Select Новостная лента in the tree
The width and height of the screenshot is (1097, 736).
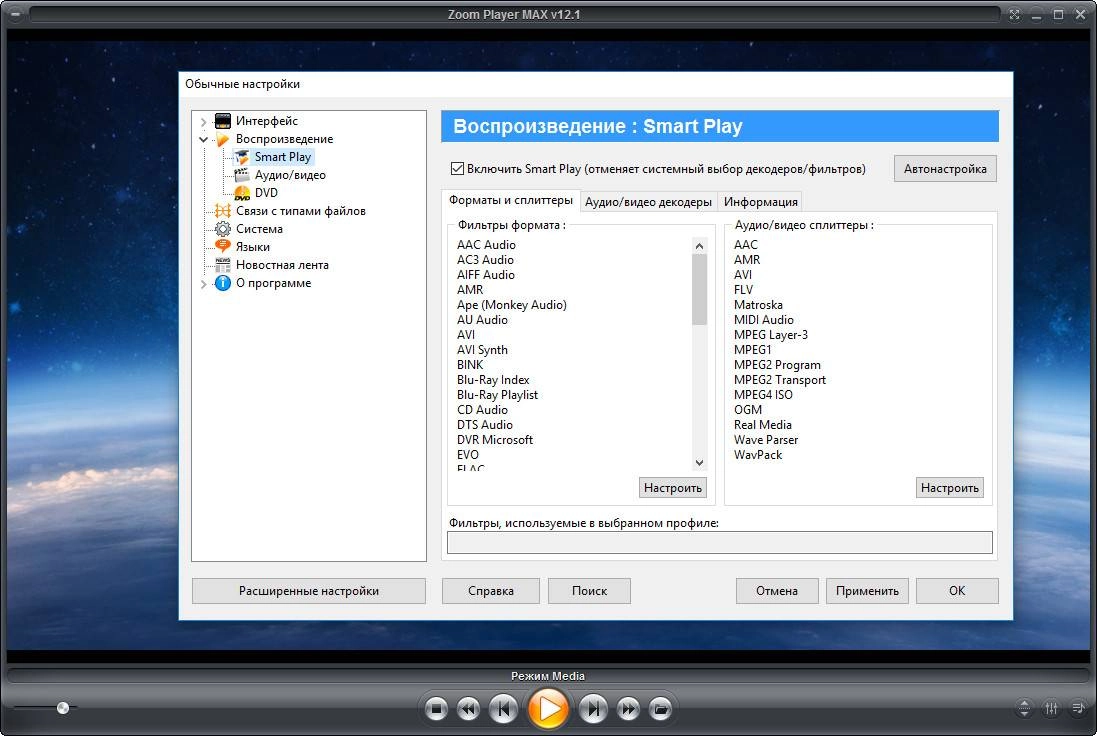(282, 265)
